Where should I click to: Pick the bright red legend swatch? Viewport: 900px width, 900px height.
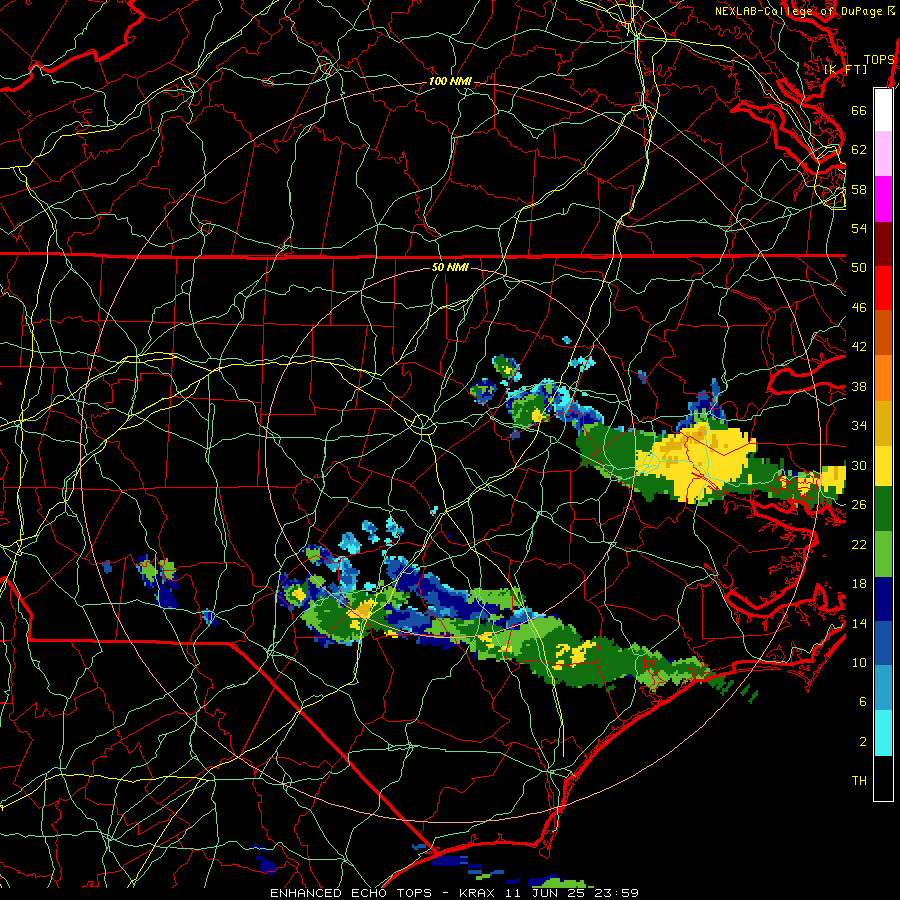pyautogui.click(x=883, y=288)
